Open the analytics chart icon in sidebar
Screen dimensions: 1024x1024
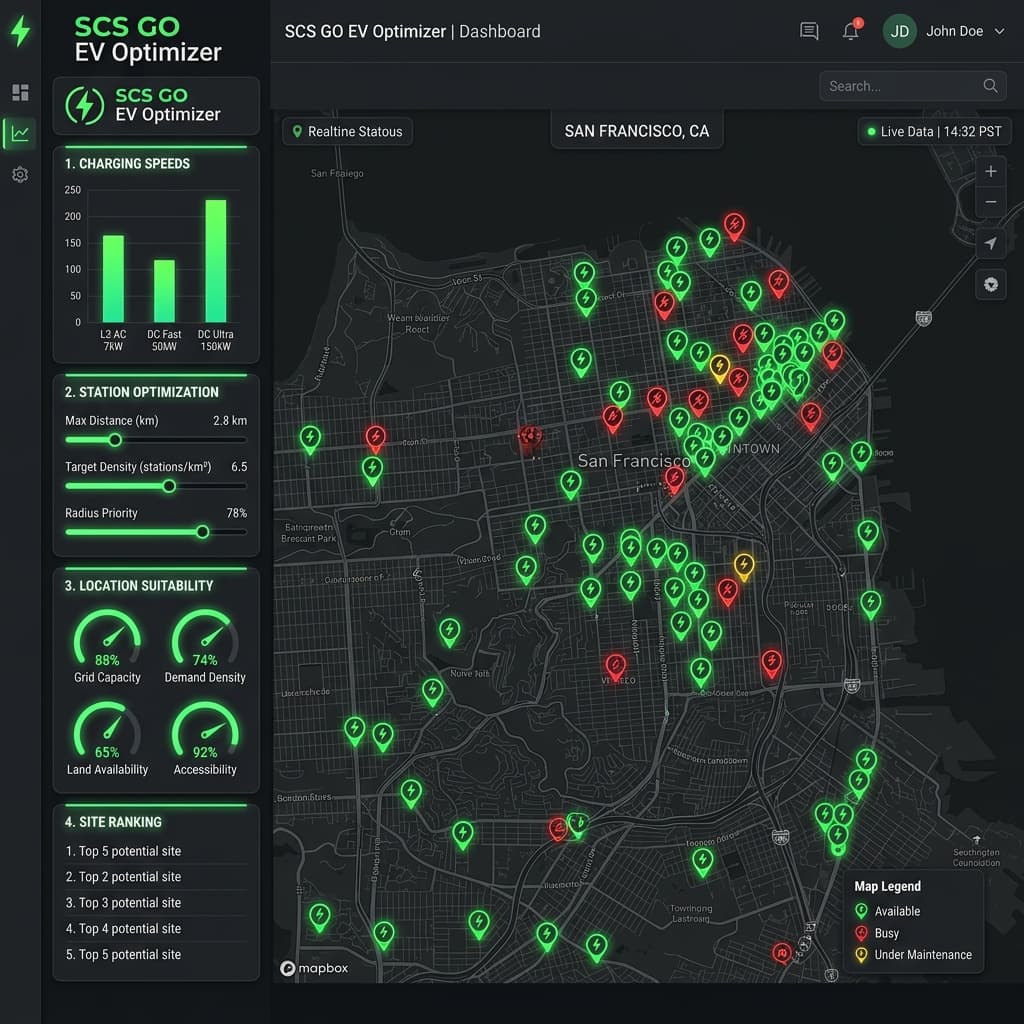pos(20,134)
